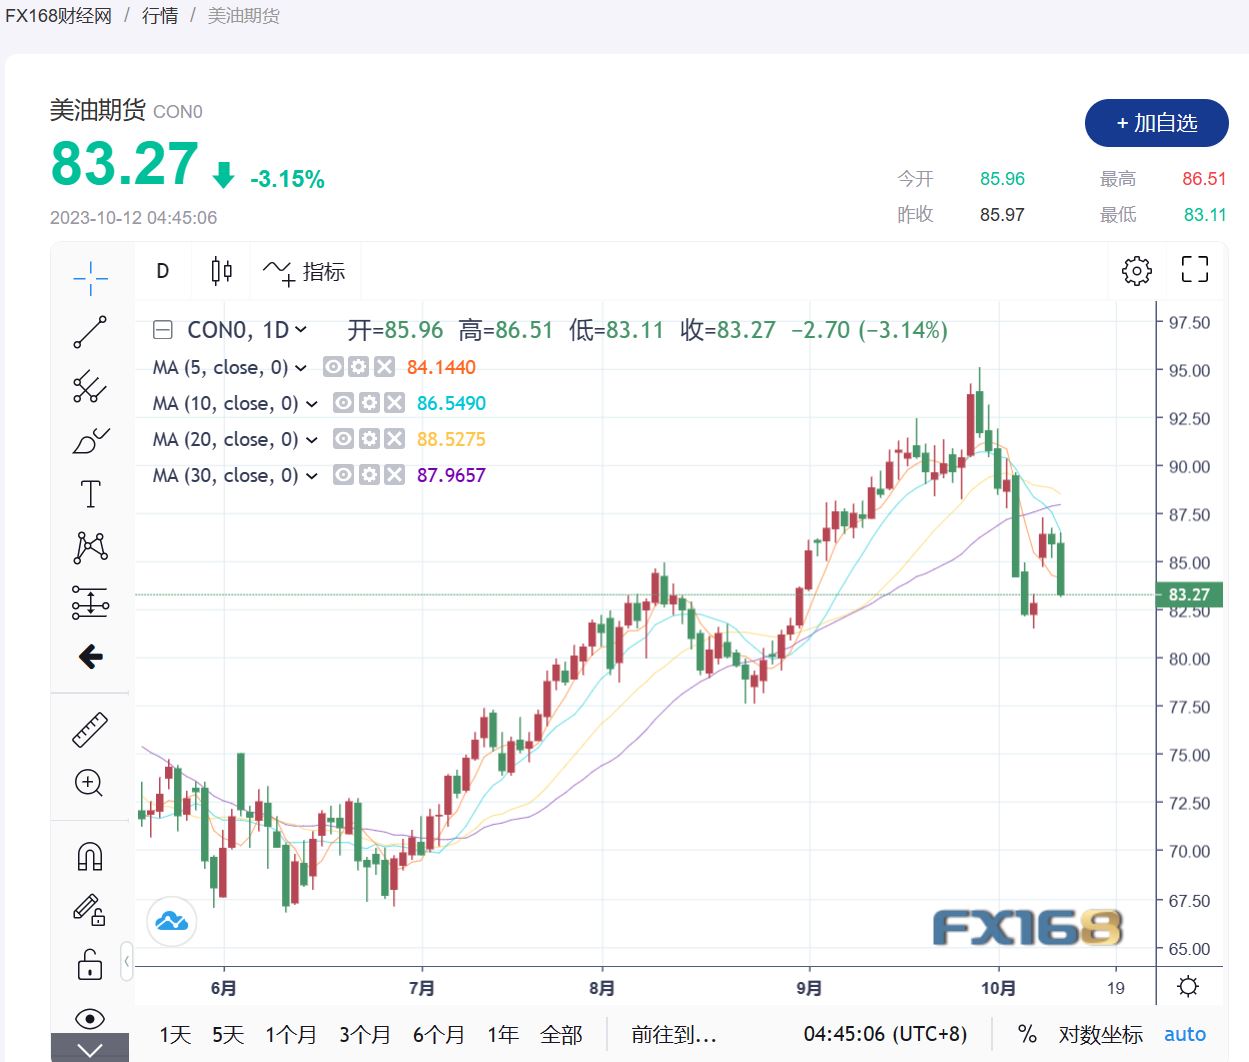This screenshot has width=1249, height=1062.
Task: Open MA (5, close, 0) dropdown arrow
Action: tap(301, 368)
